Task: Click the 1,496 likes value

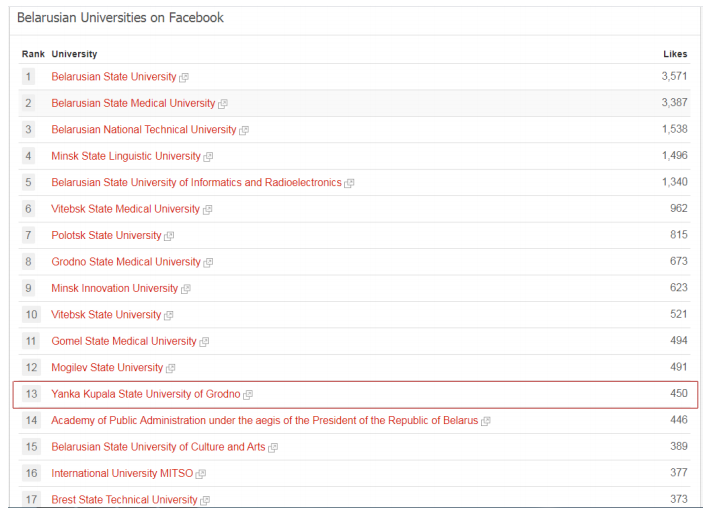Action: point(675,155)
